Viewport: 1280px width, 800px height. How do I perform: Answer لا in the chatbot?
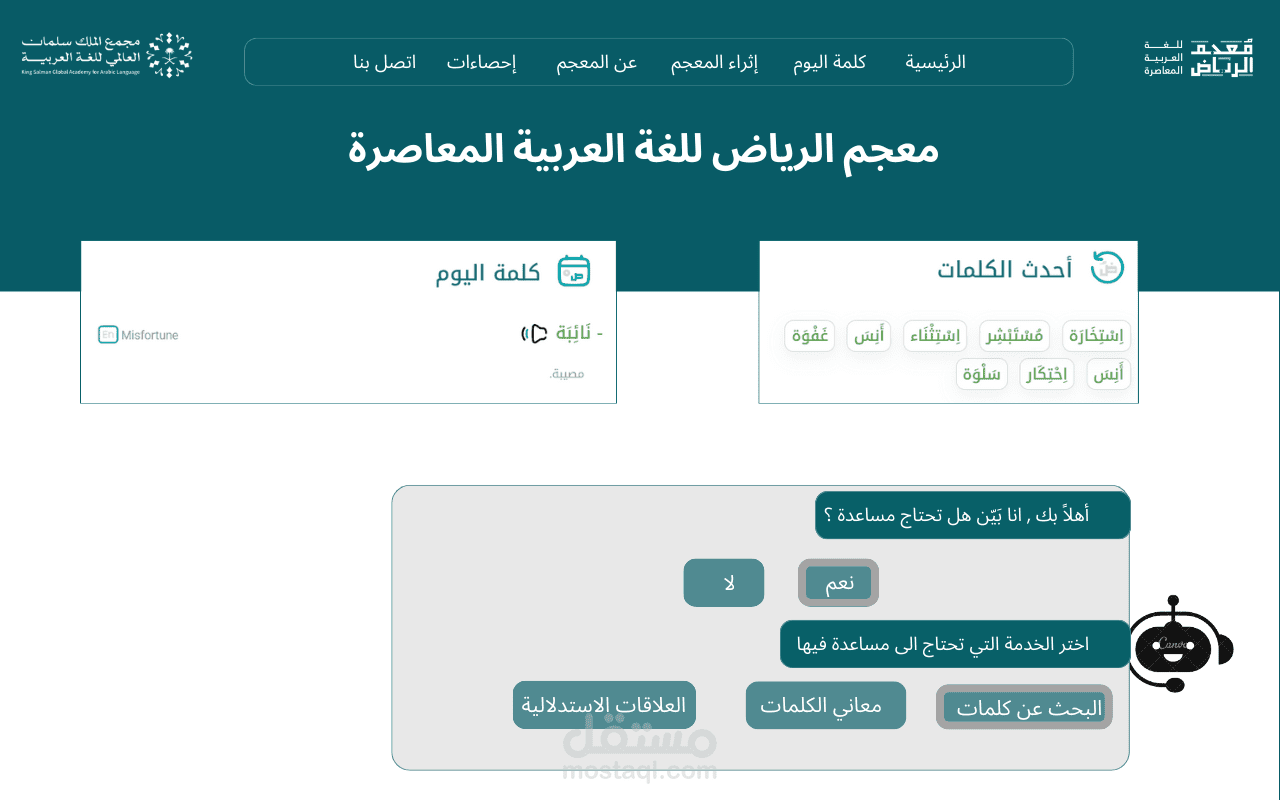(724, 583)
